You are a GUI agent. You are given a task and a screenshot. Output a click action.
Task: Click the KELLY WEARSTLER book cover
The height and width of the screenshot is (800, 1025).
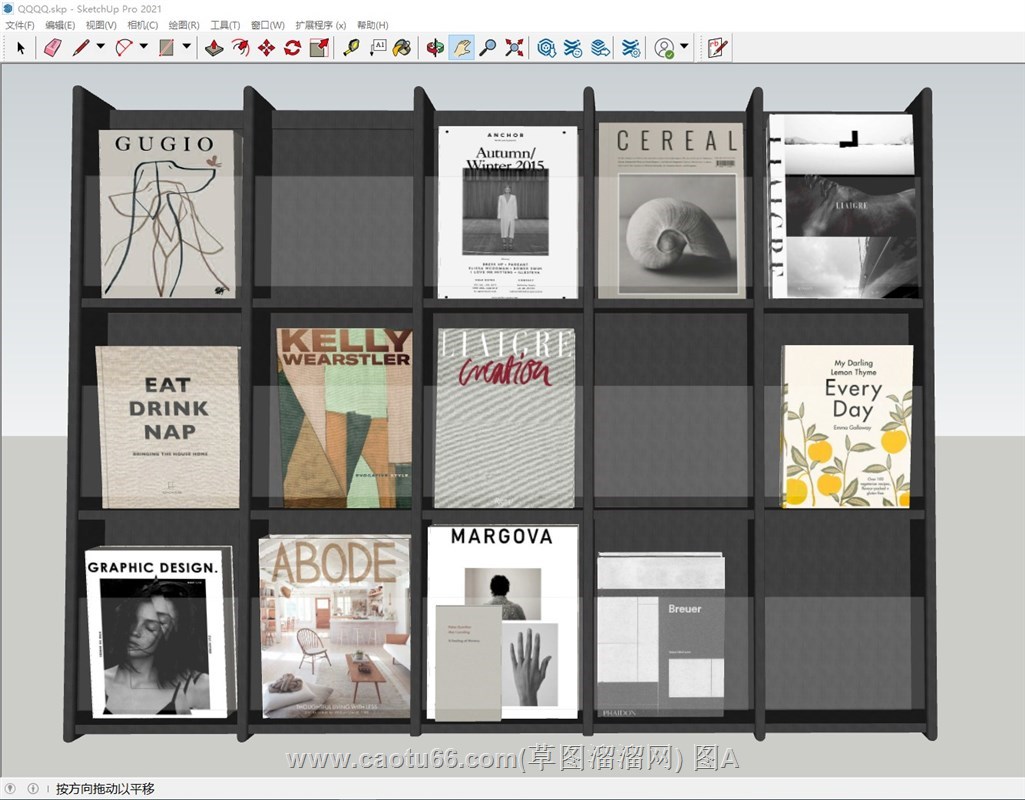pos(344,418)
